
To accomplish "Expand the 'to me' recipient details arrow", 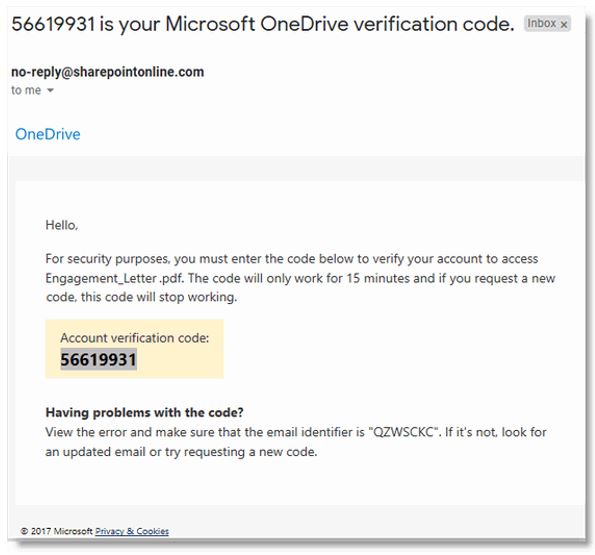I will pyautogui.click(x=50, y=91).
